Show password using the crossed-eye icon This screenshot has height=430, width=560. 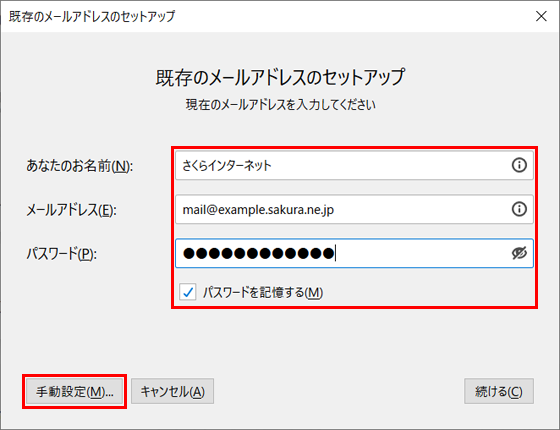[x=519, y=253]
